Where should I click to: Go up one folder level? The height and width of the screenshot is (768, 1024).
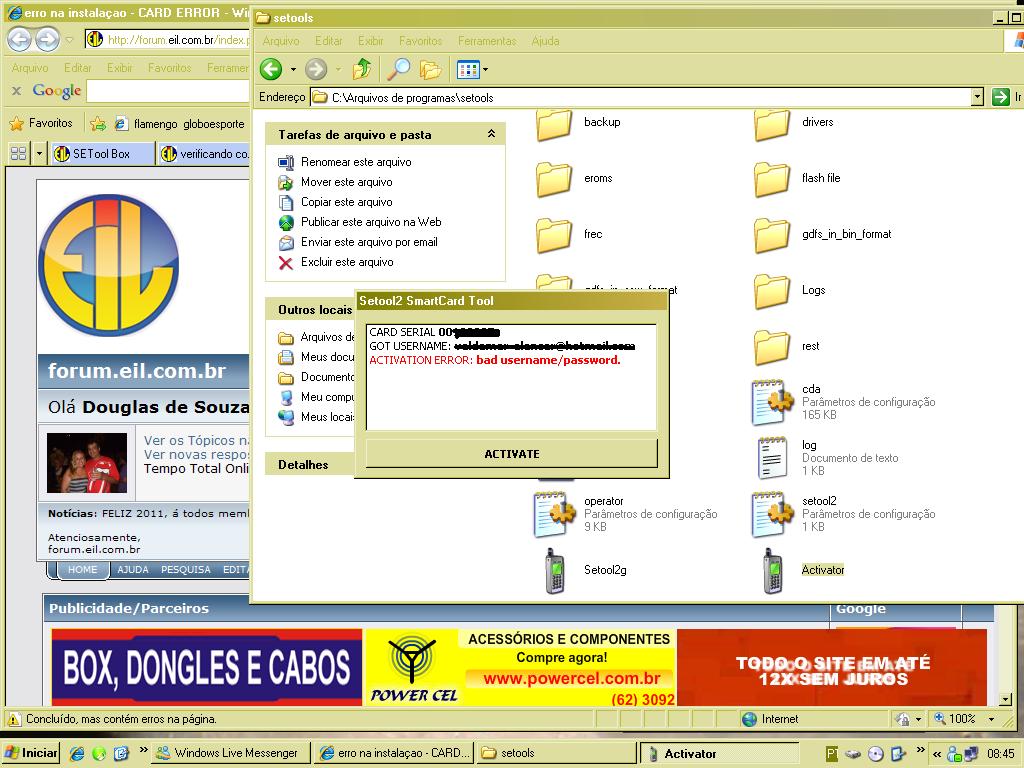click(x=362, y=69)
